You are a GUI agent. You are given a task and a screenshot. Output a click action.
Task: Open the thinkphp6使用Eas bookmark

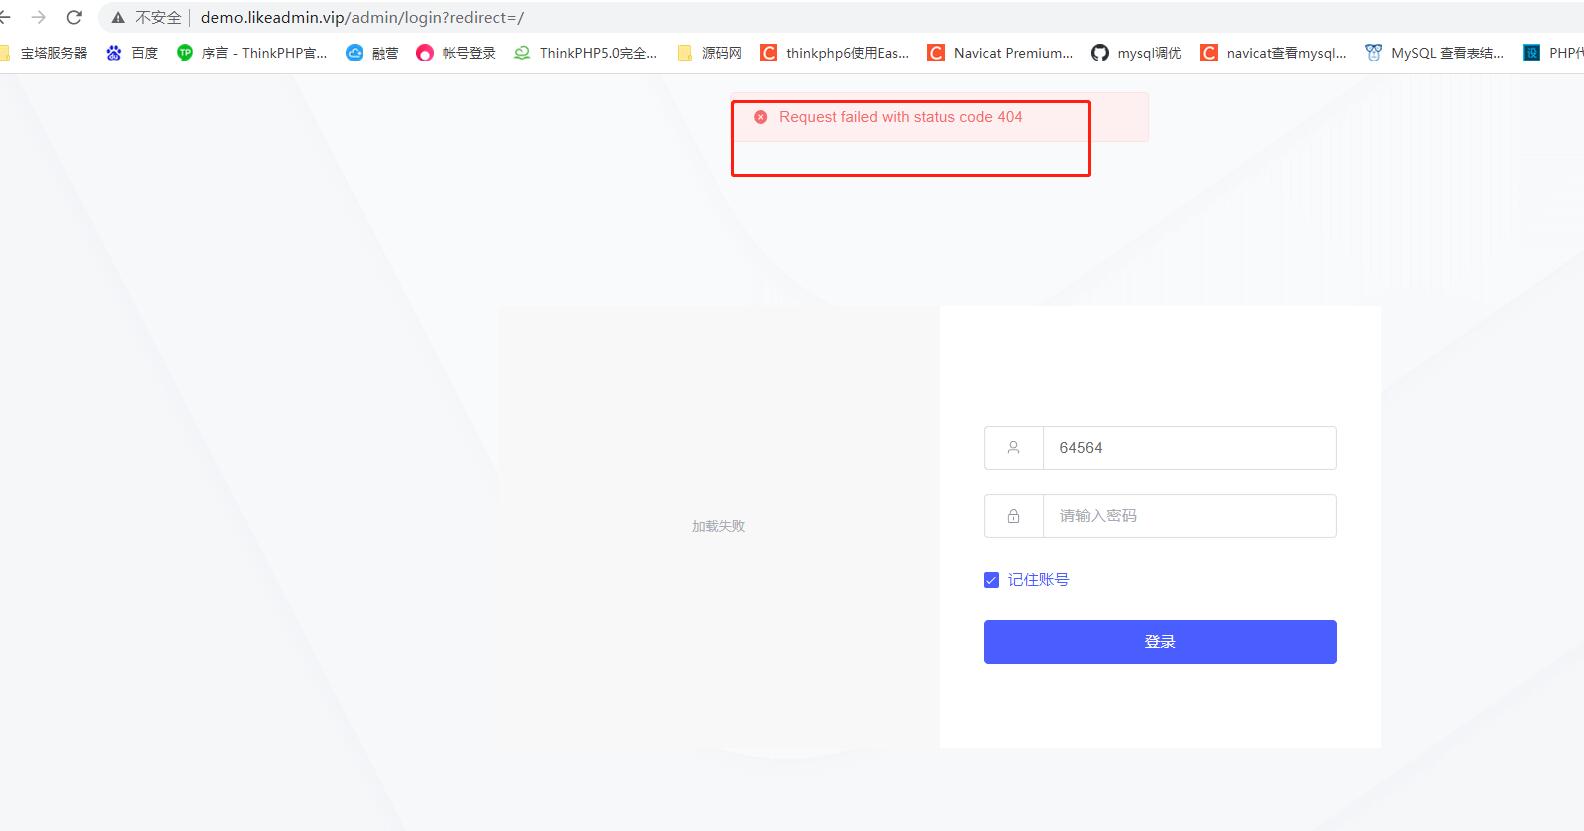point(835,53)
